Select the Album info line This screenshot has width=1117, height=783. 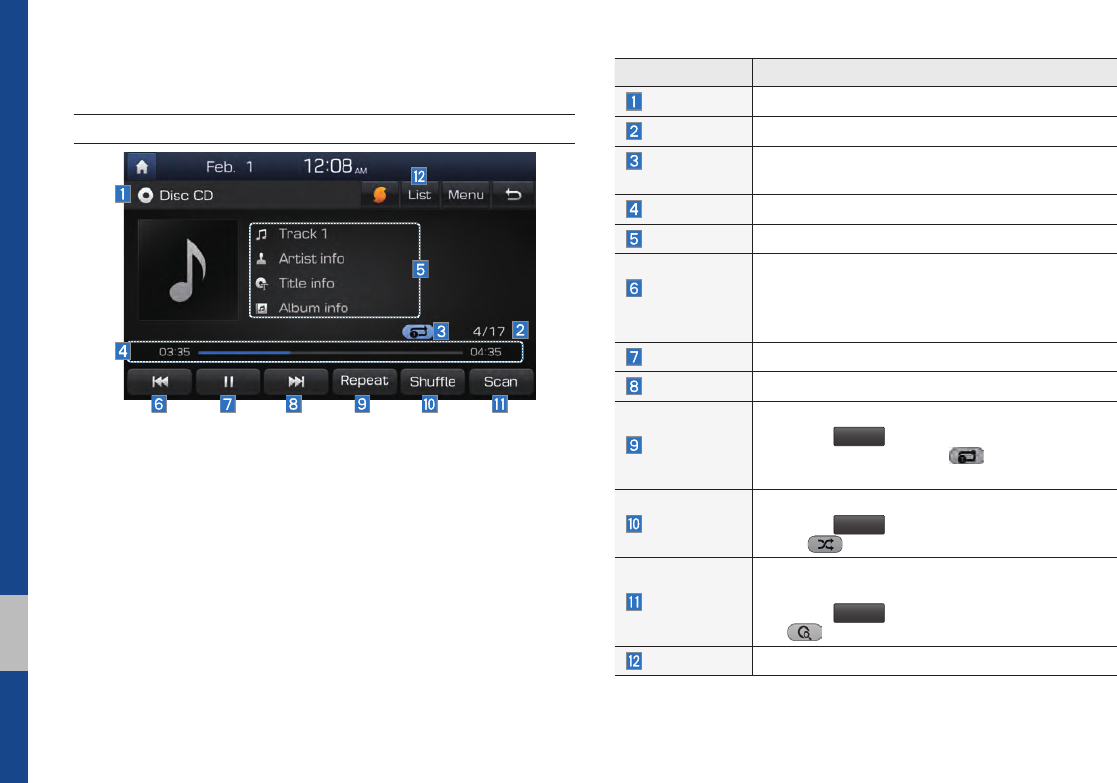pyautogui.click(x=313, y=308)
